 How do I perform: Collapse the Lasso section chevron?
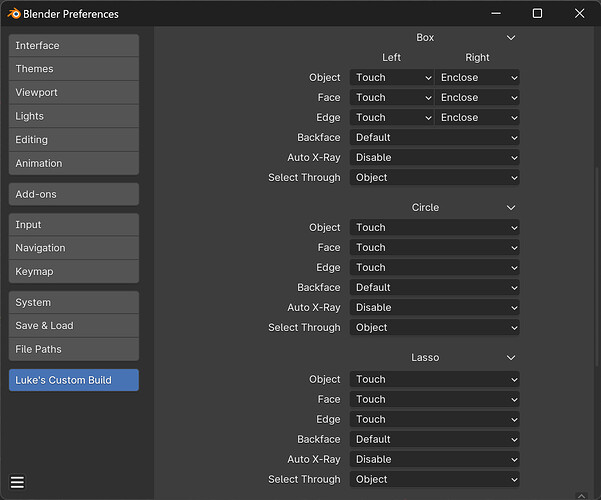(x=511, y=357)
